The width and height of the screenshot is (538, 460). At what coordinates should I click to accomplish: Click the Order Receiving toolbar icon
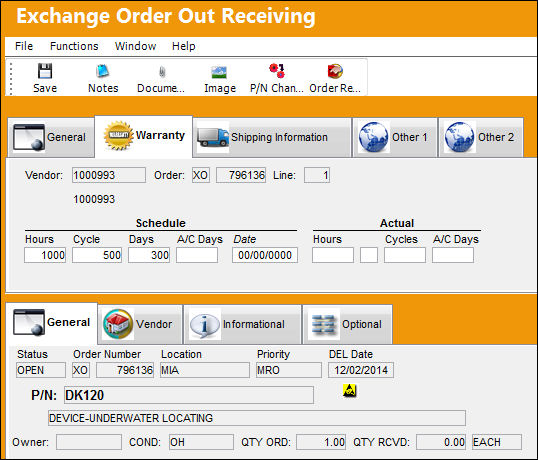(x=335, y=71)
